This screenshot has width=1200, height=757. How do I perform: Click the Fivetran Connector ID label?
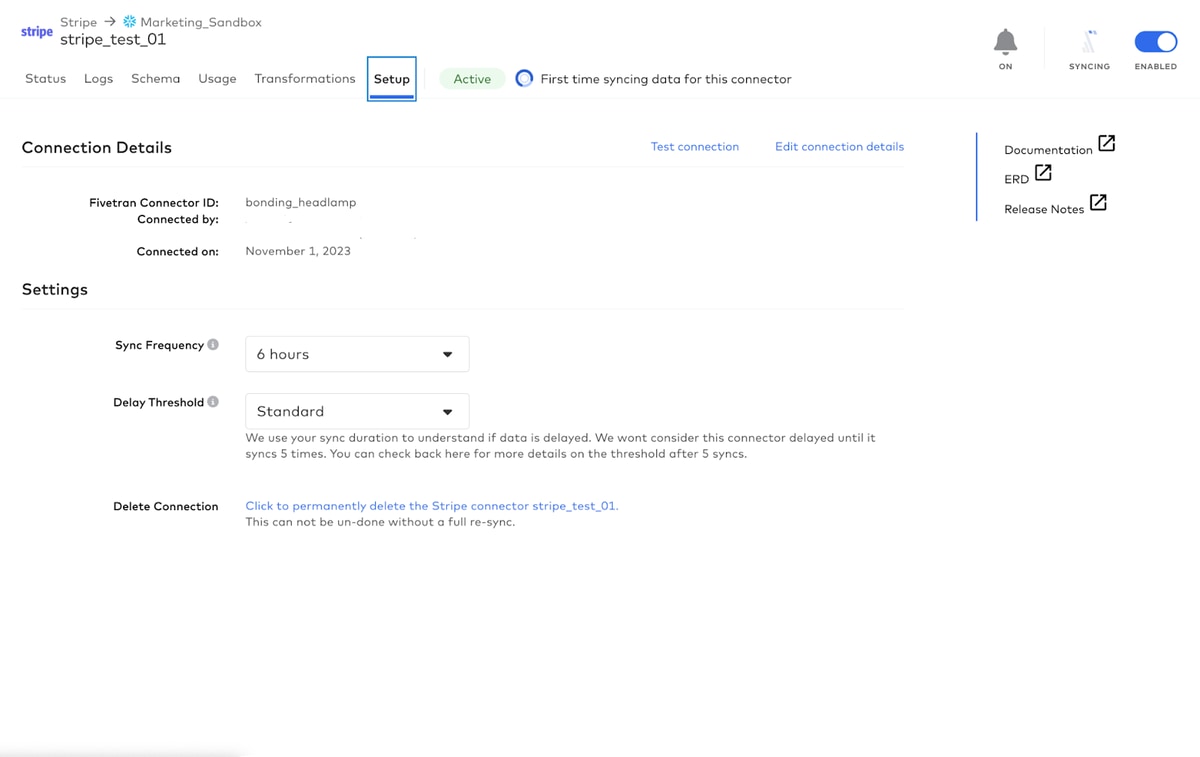[x=153, y=202]
